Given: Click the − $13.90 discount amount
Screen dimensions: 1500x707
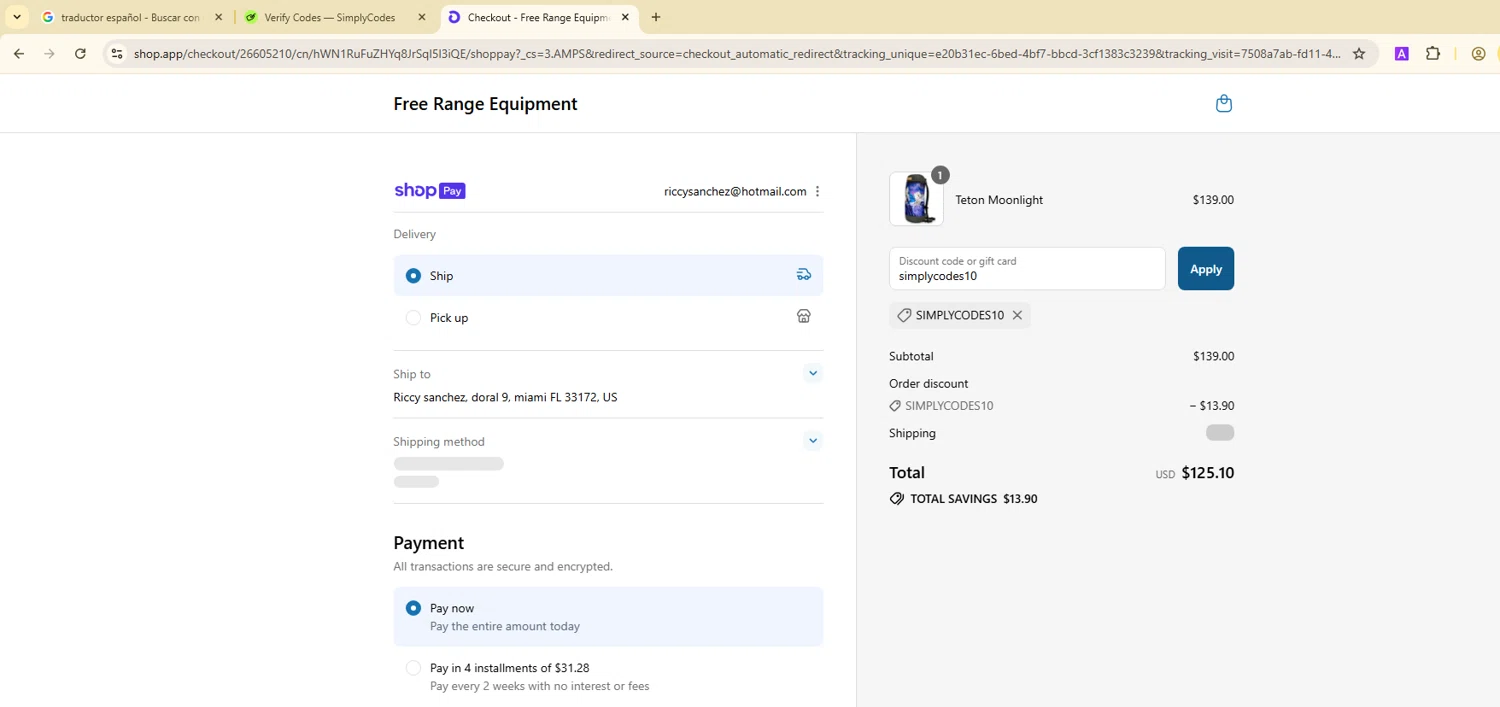Looking at the screenshot, I should pos(1212,406).
